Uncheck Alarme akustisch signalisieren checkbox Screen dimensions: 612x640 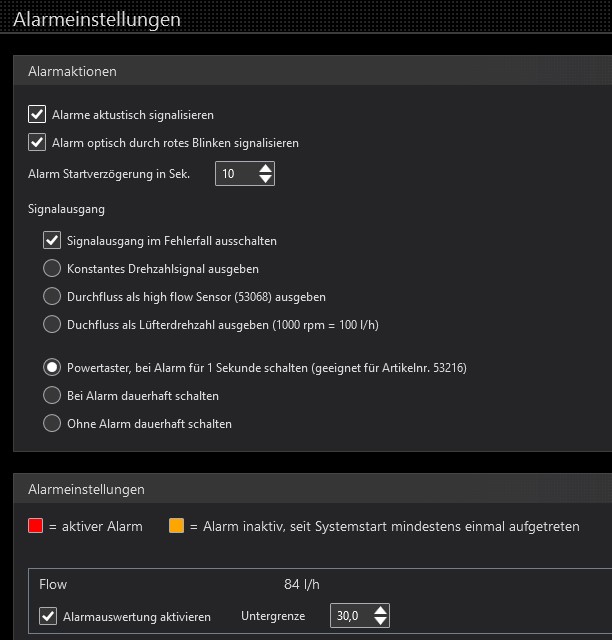click(x=38, y=115)
